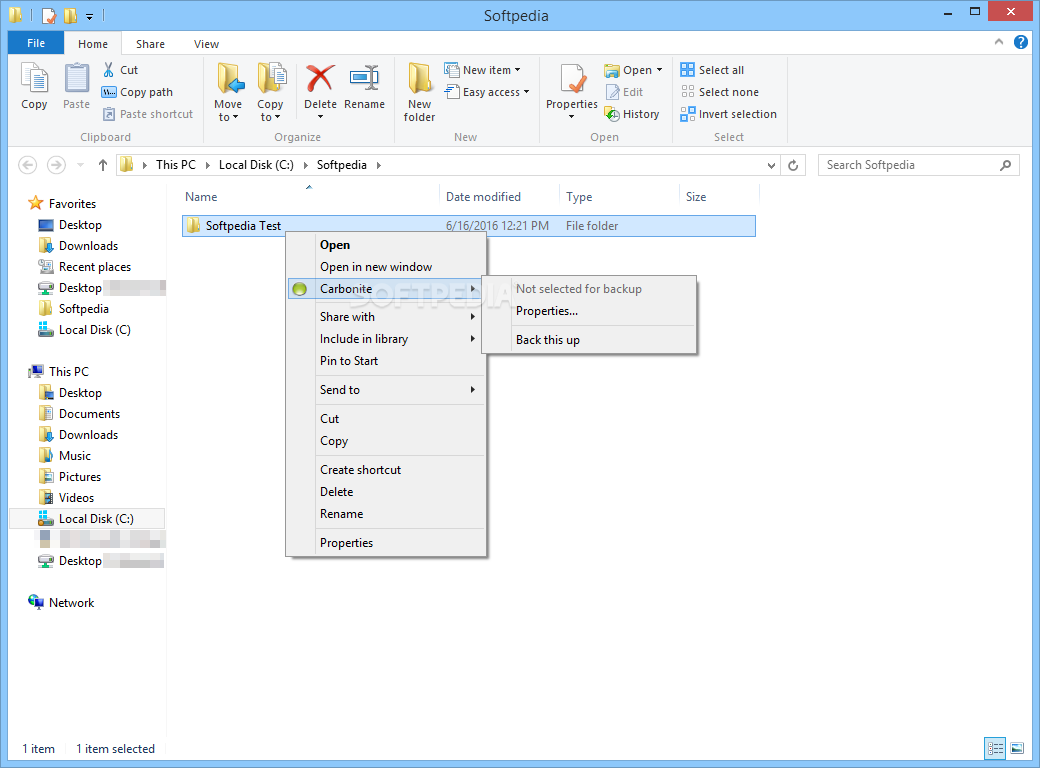Click Select none in the ribbon
Viewport: 1040px width, 768px height.
click(720, 92)
